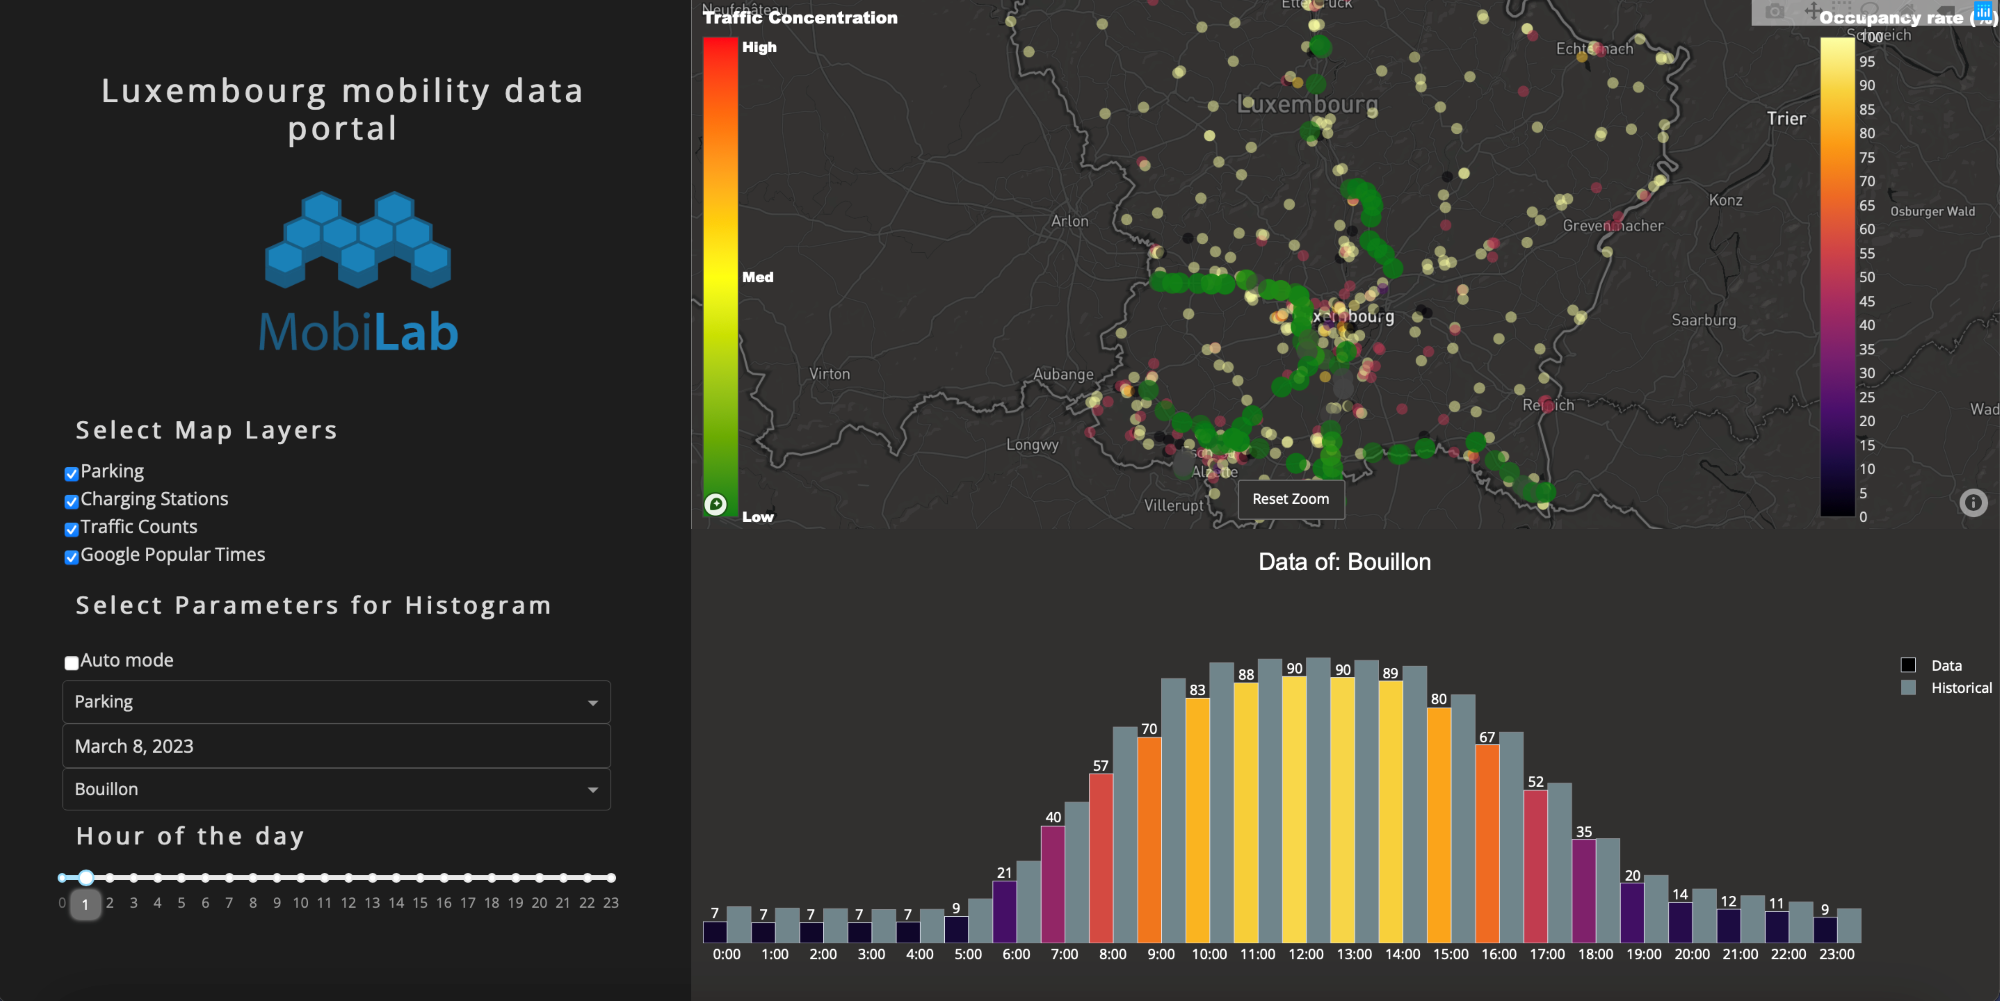Viewport: 2000px width, 1001px height.
Task: Uncheck the Traffic Counts layer
Action: [x=72, y=529]
